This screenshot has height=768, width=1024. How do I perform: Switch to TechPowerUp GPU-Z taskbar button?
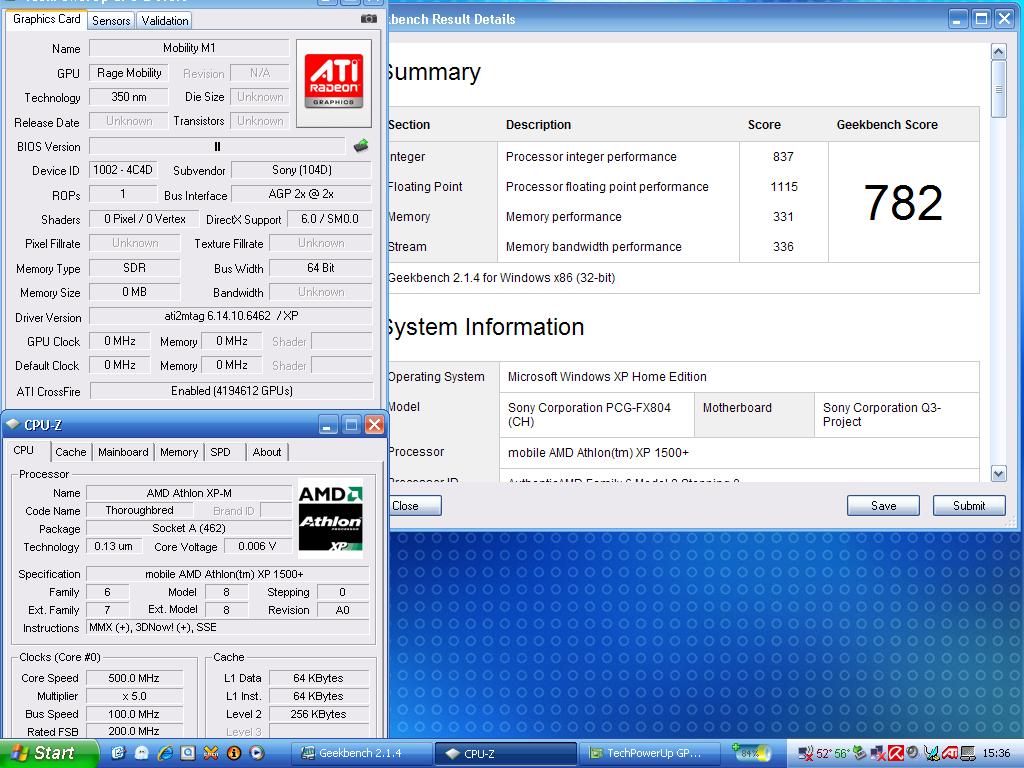(x=648, y=753)
